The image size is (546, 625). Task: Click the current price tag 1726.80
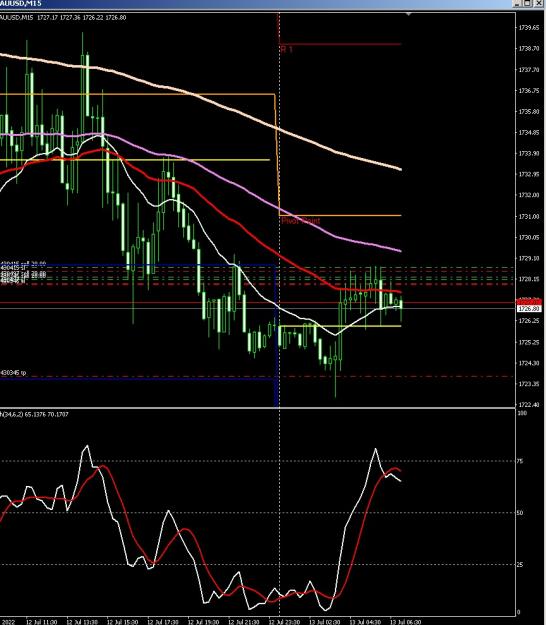point(529,309)
